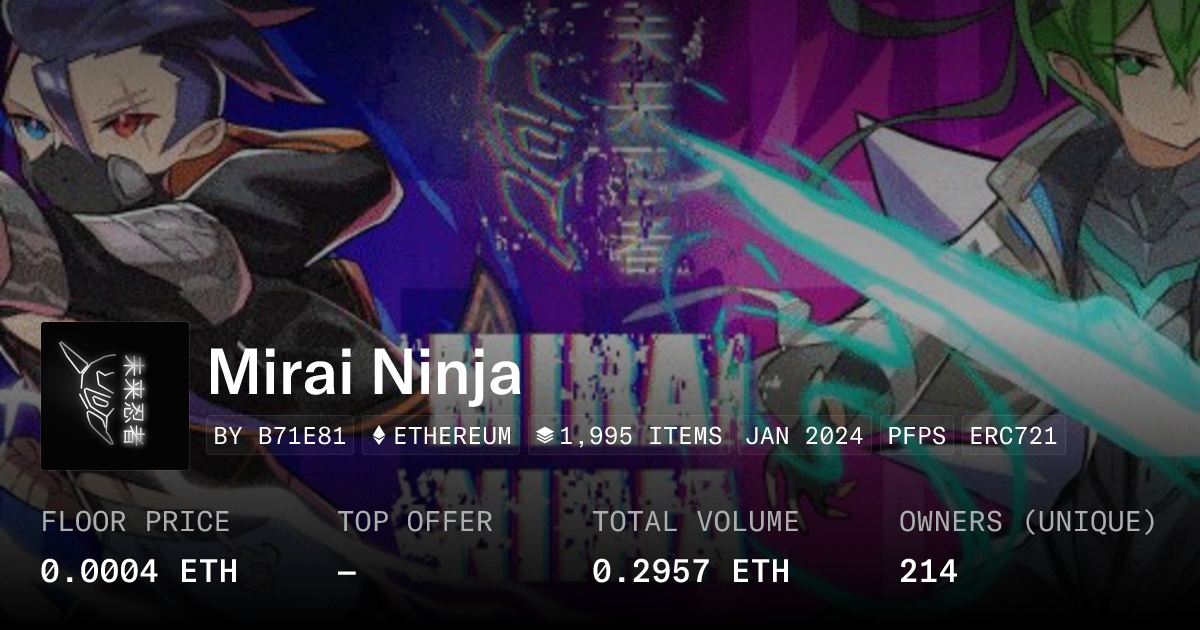Screen dimensions: 1200x630
Task: Select the JAN 2024 date badge
Action: coord(804,436)
